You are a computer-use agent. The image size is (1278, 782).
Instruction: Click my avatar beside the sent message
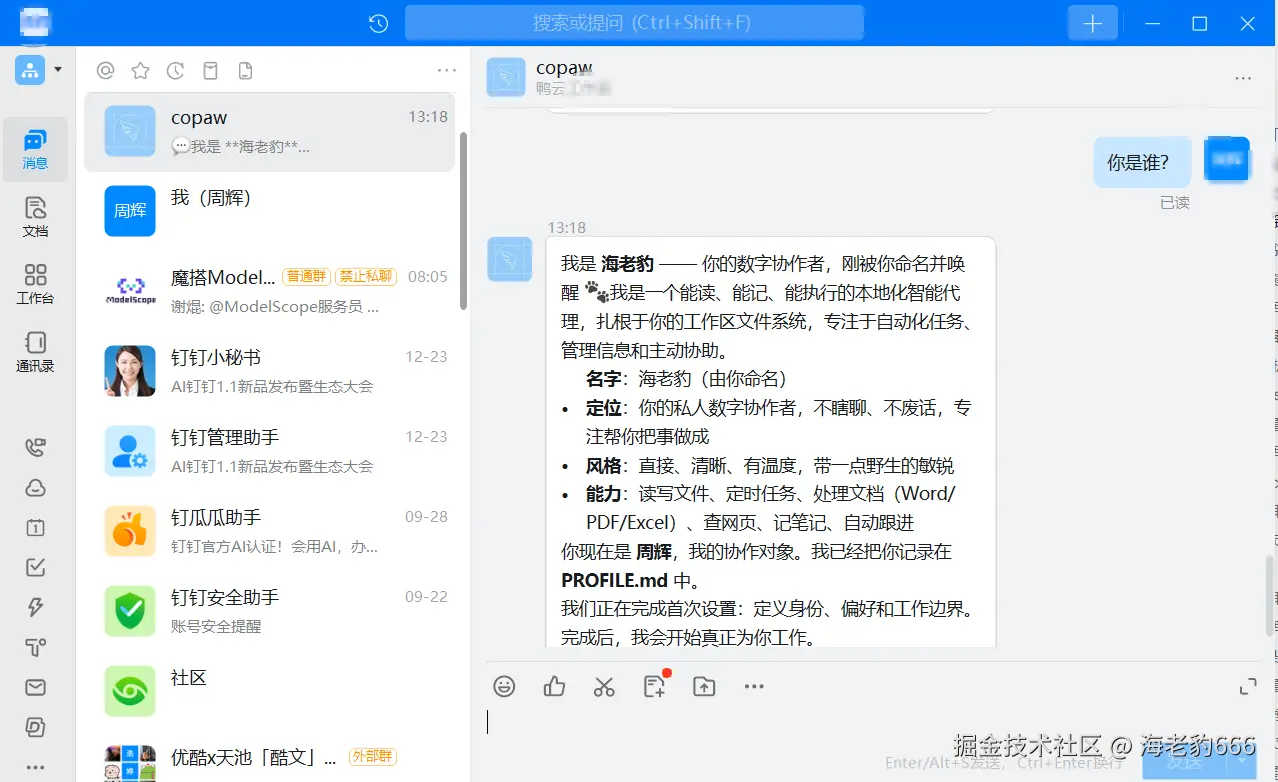pos(1227,159)
